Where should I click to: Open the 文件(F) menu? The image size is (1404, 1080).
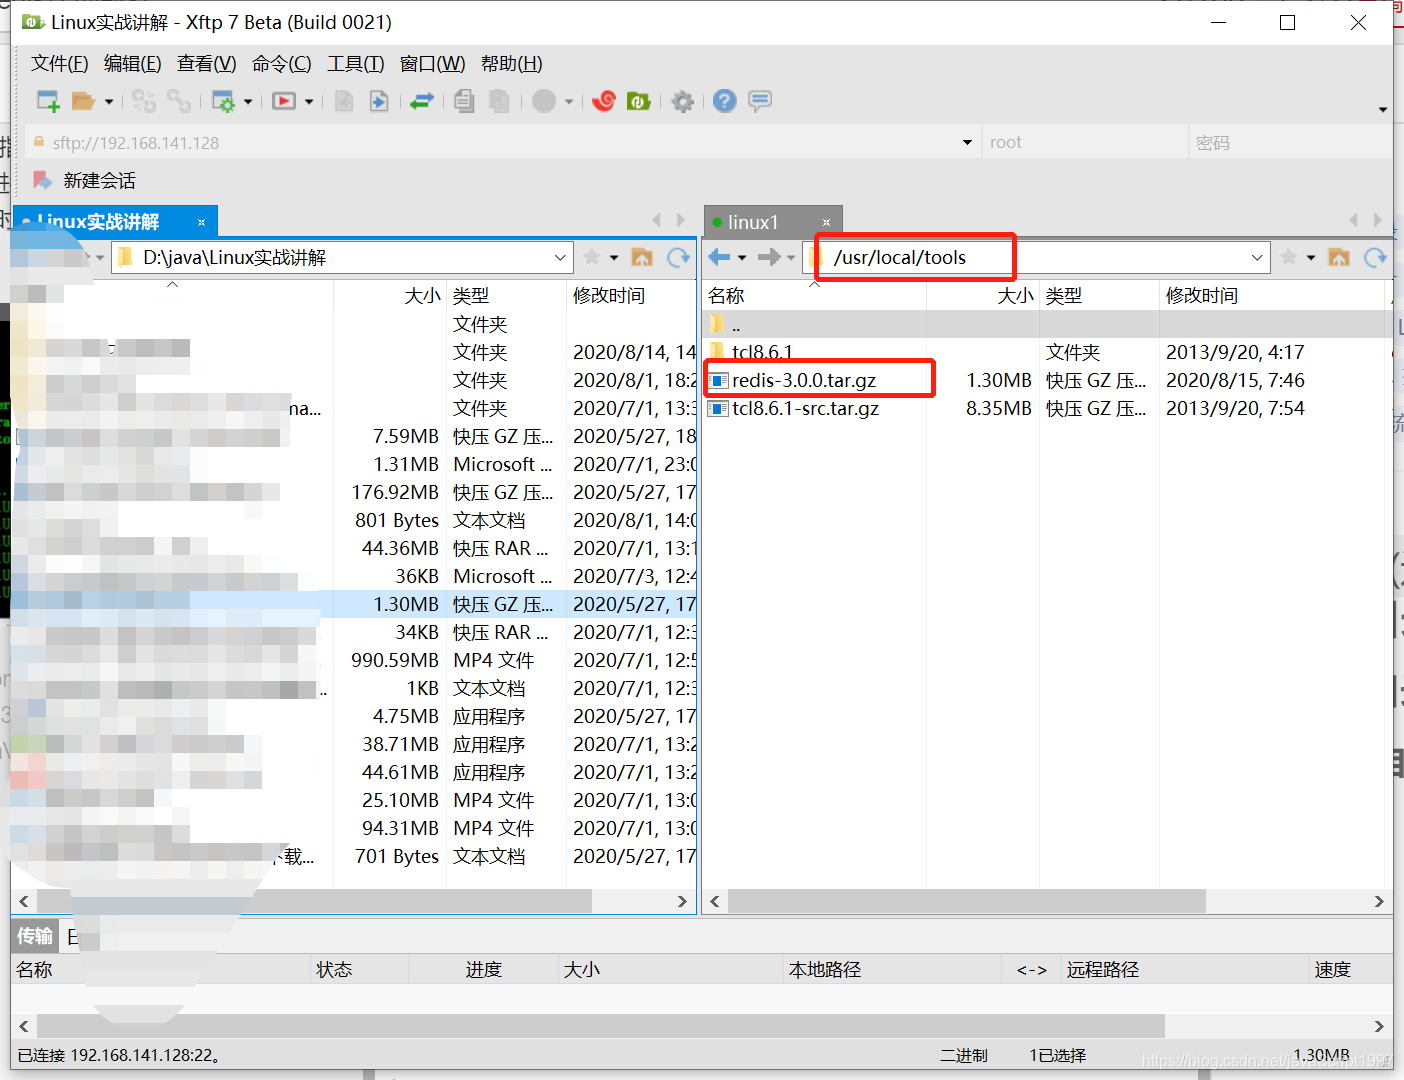[60, 64]
